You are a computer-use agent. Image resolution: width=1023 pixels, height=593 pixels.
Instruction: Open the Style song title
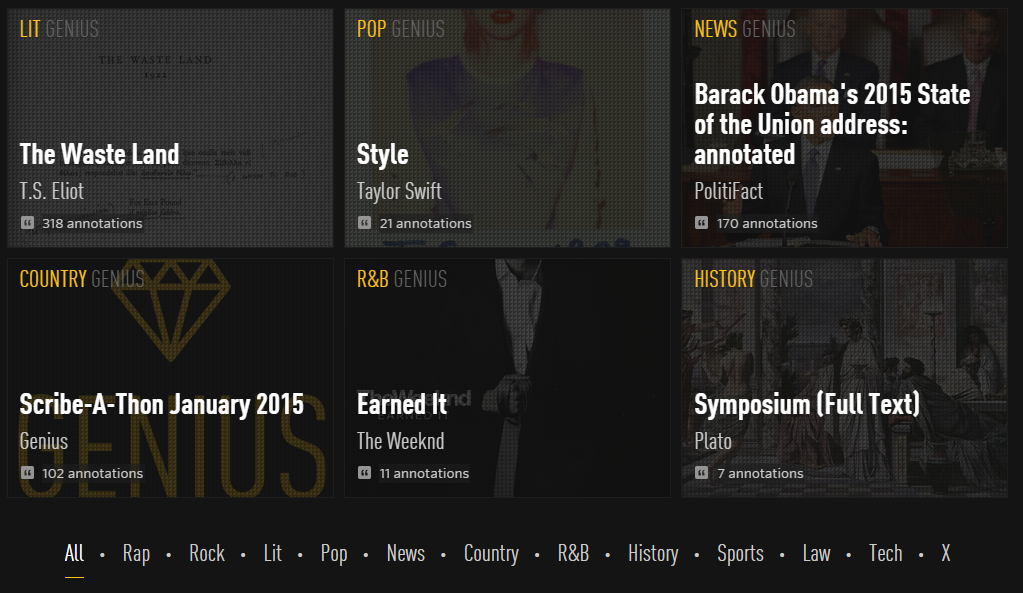click(382, 155)
